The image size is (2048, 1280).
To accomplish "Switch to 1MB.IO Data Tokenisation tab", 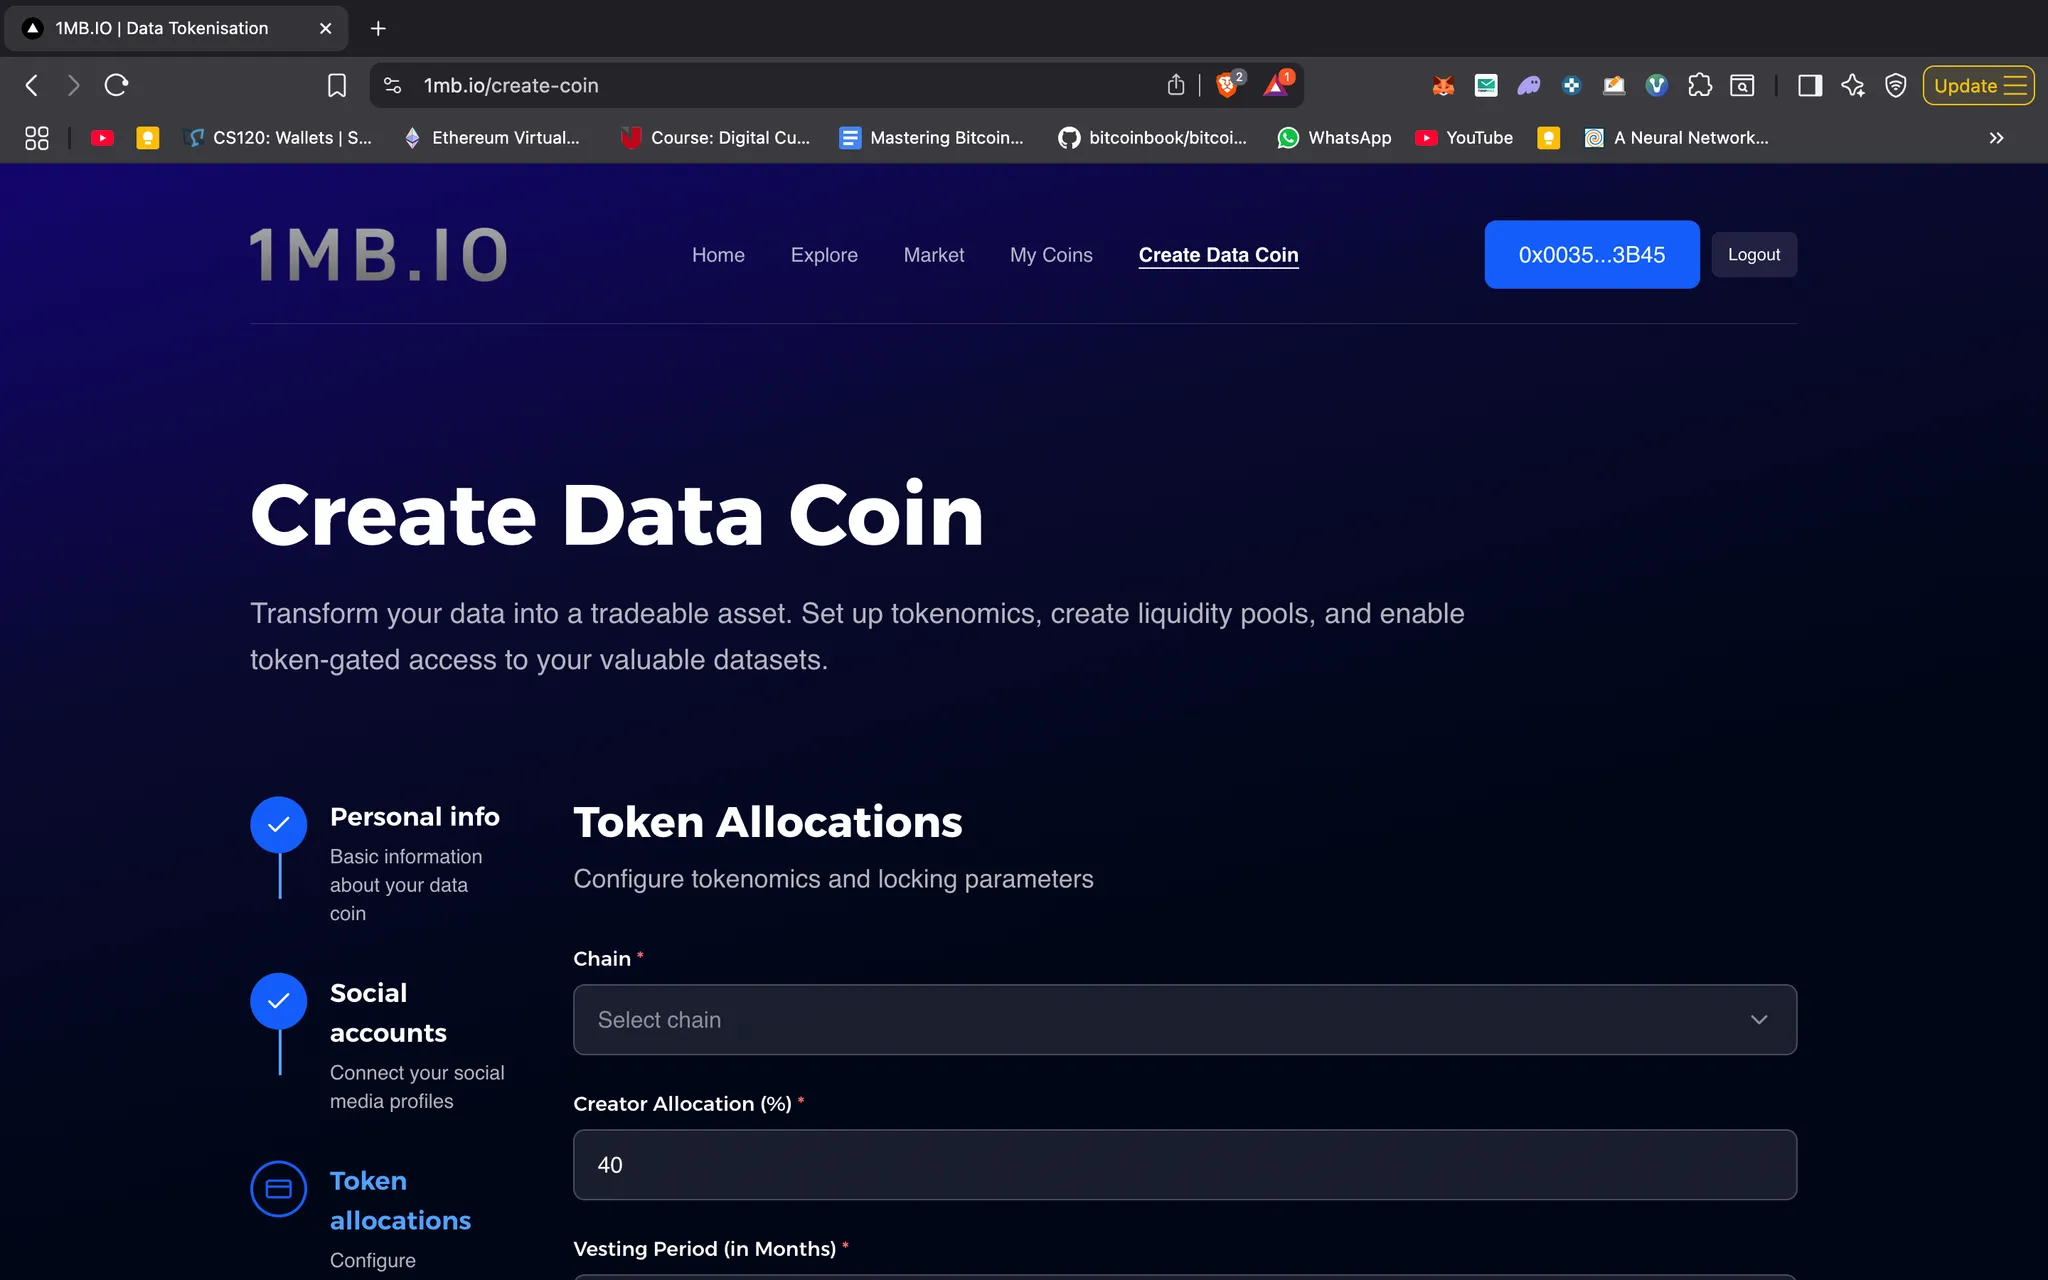I will click(x=162, y=28).
